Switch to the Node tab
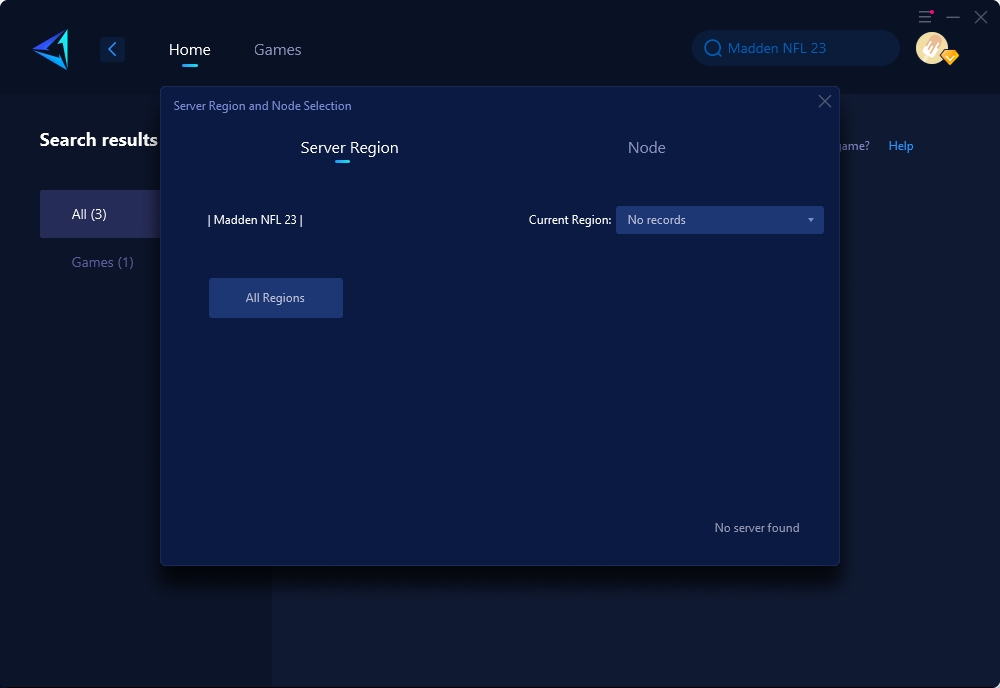The image size is (1000, 688). pos(646,147)
